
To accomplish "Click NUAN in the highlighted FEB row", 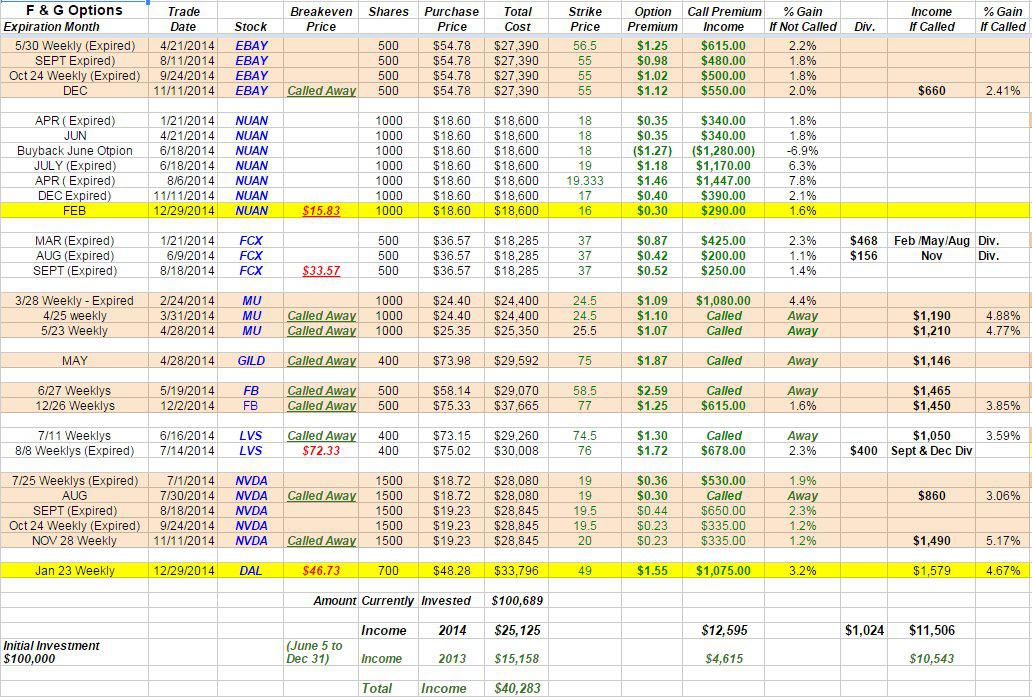I will click(x=251, y=211).
